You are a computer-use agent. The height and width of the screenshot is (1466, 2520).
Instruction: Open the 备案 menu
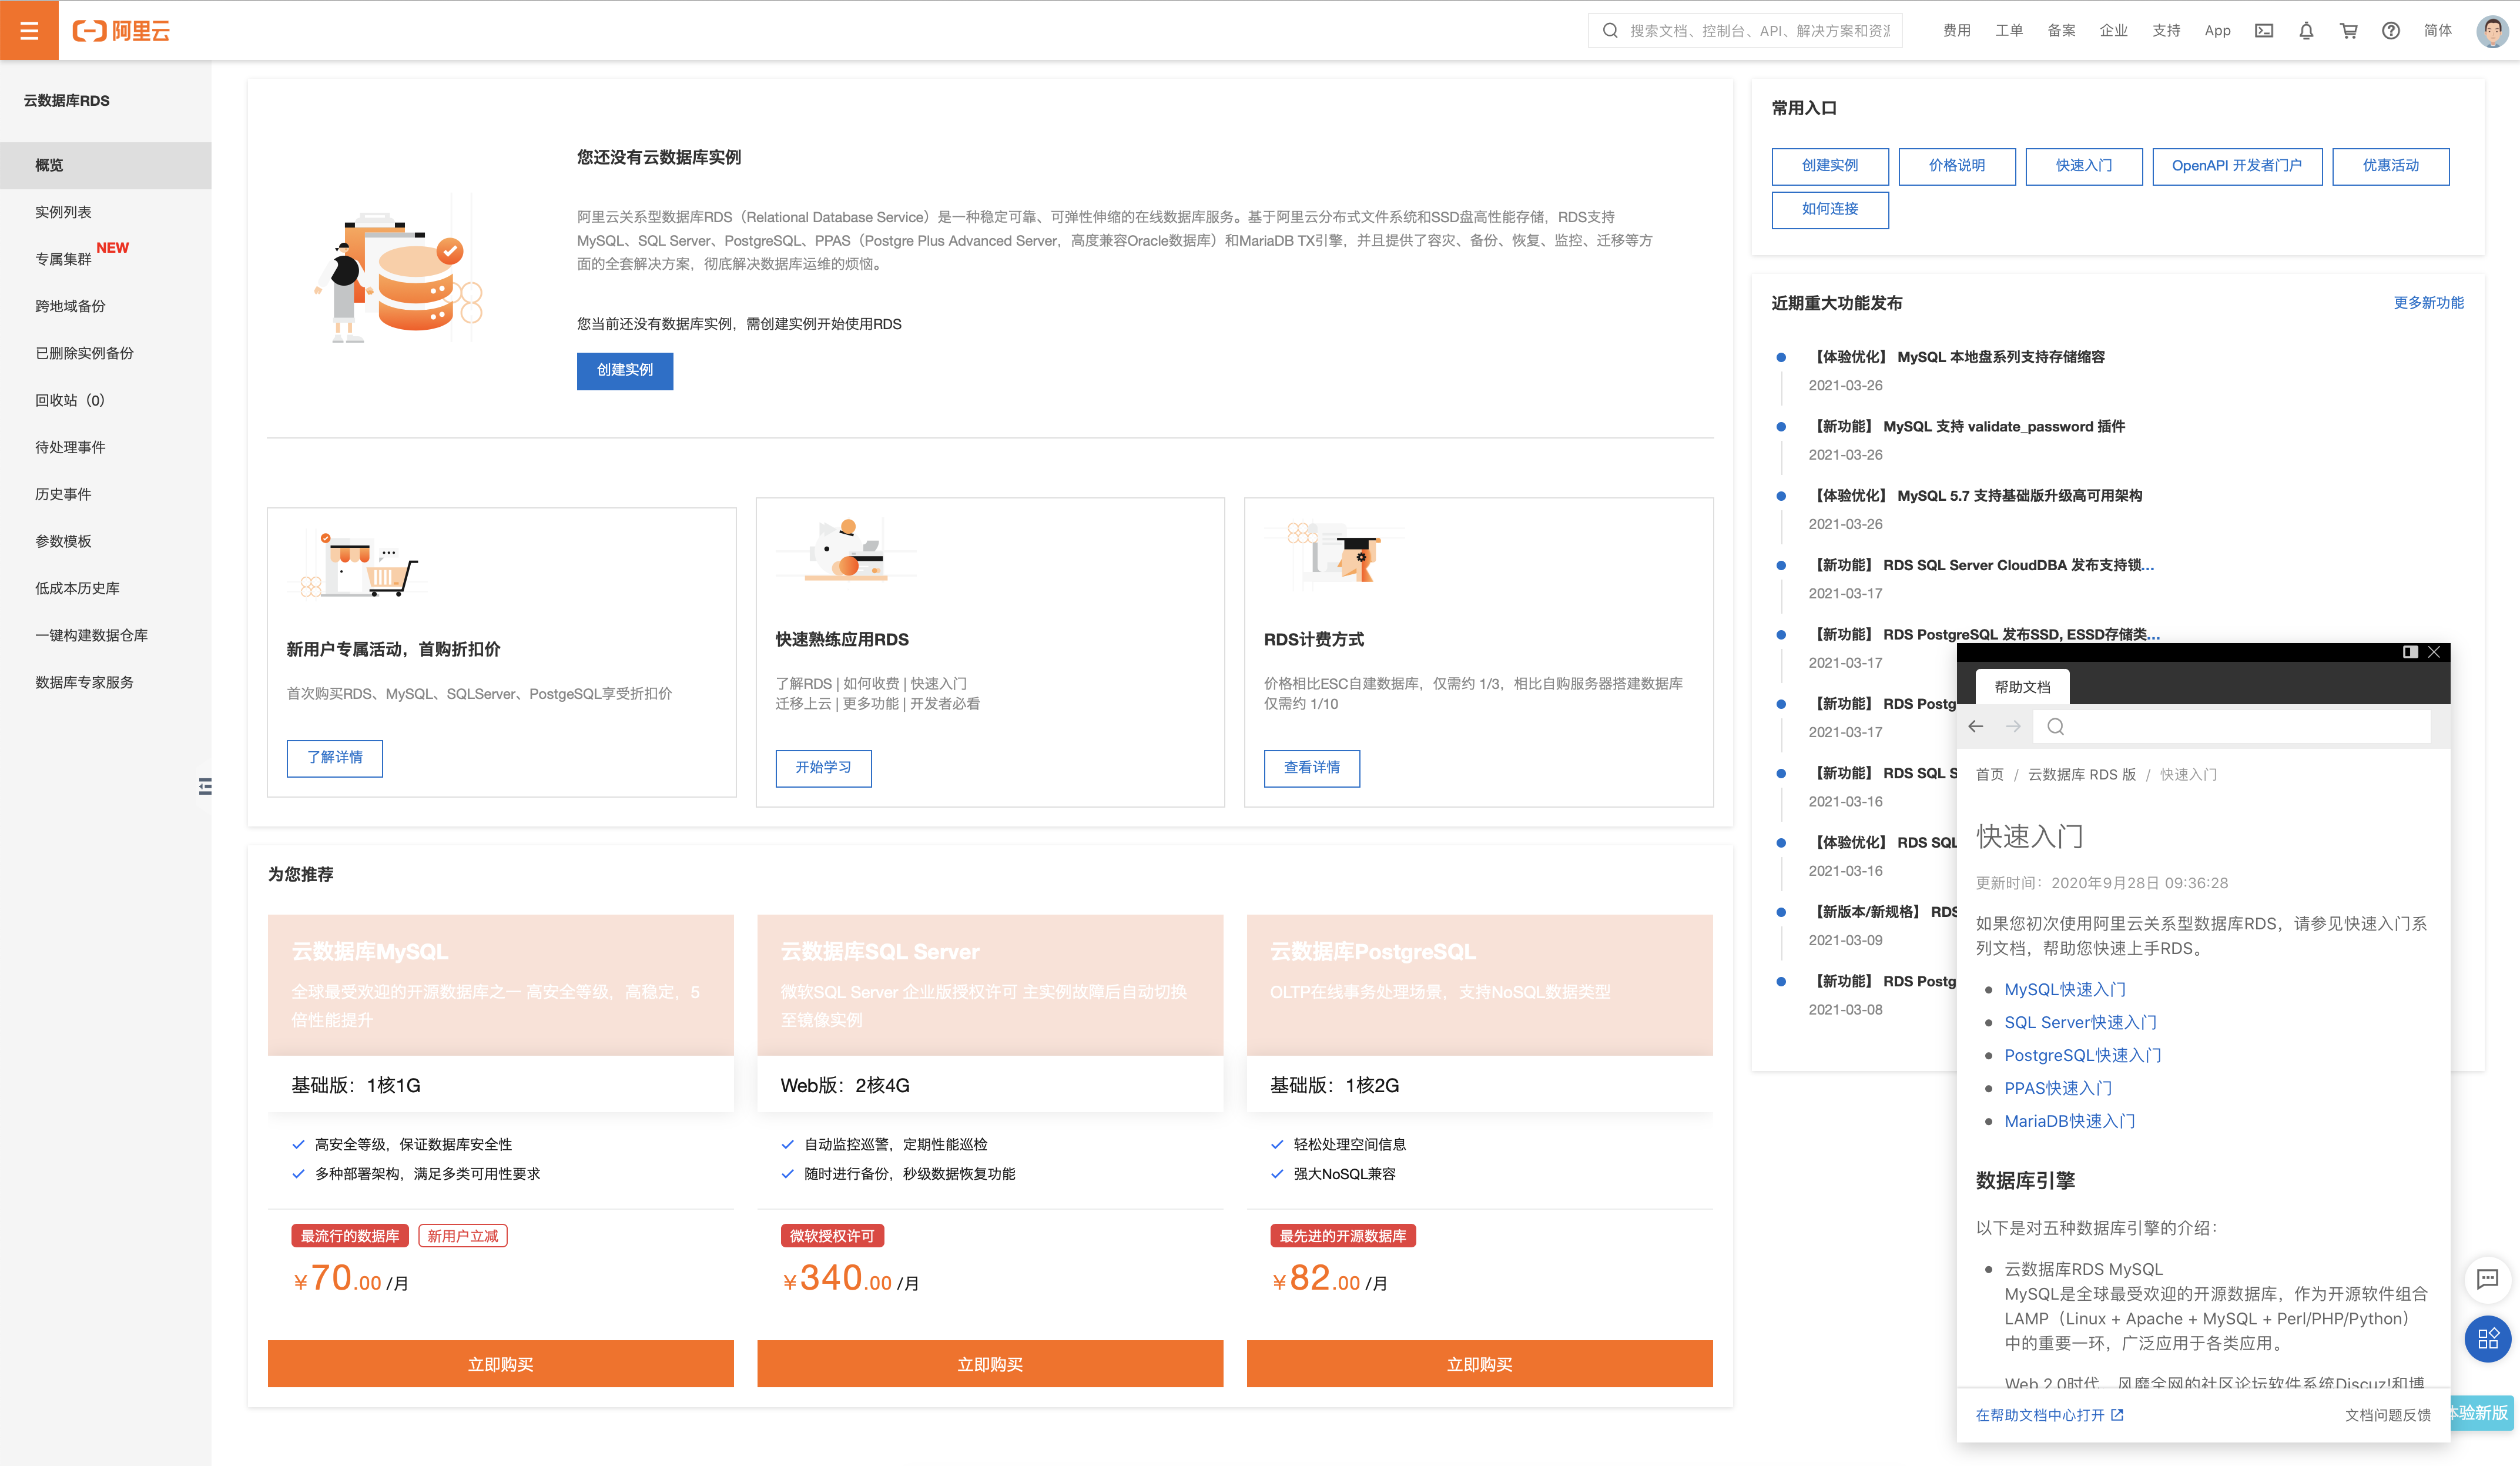(x=2061, y=31)
